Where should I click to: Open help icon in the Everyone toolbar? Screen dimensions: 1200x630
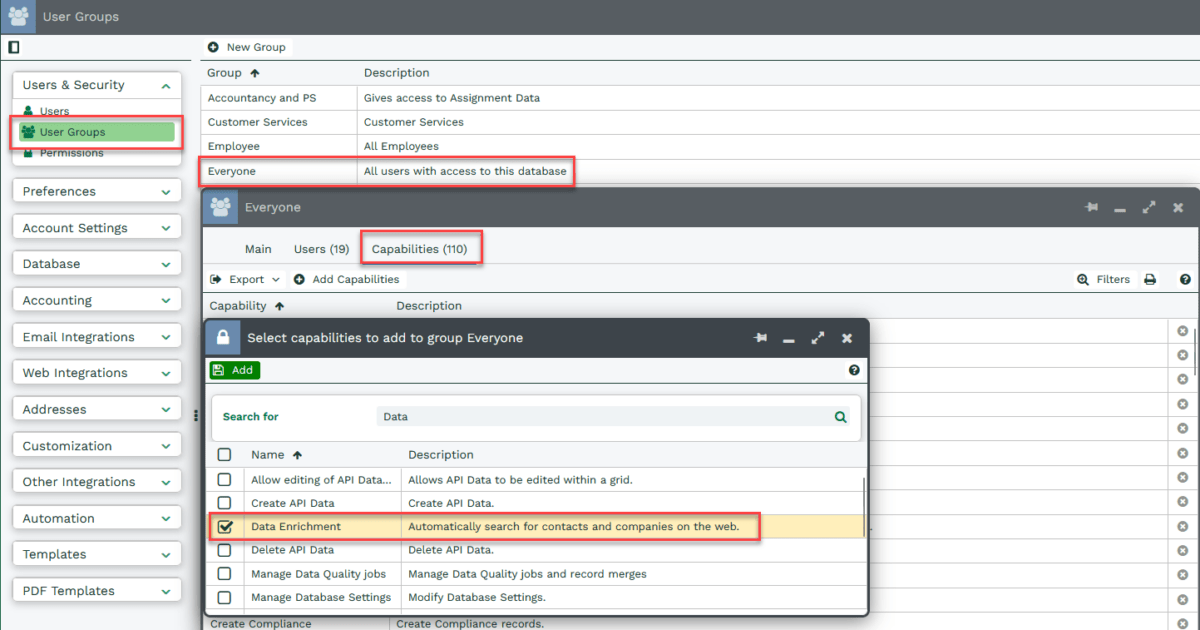pyautogui.click(x=1185, y=280)
